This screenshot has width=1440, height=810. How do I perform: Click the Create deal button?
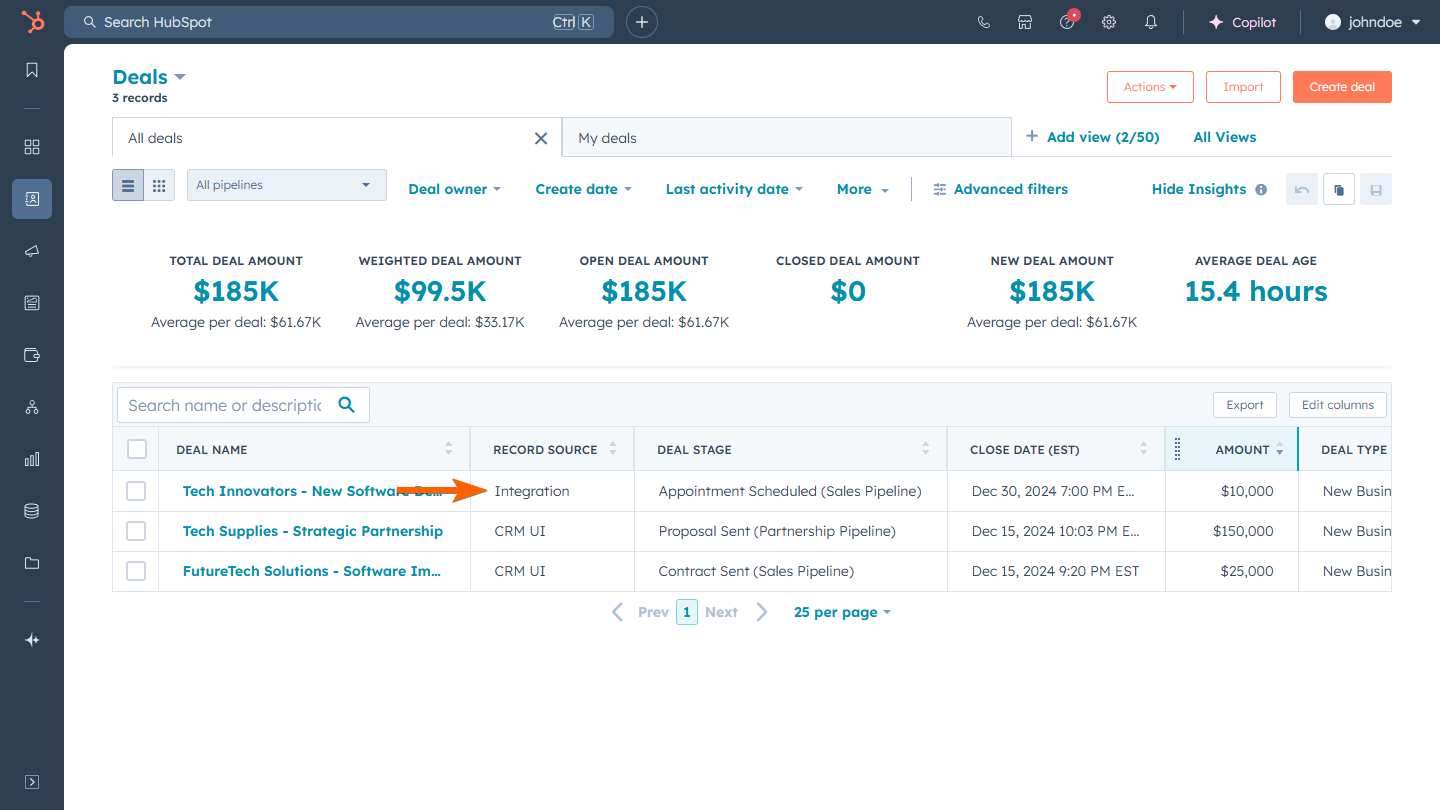click(1341, 87)
